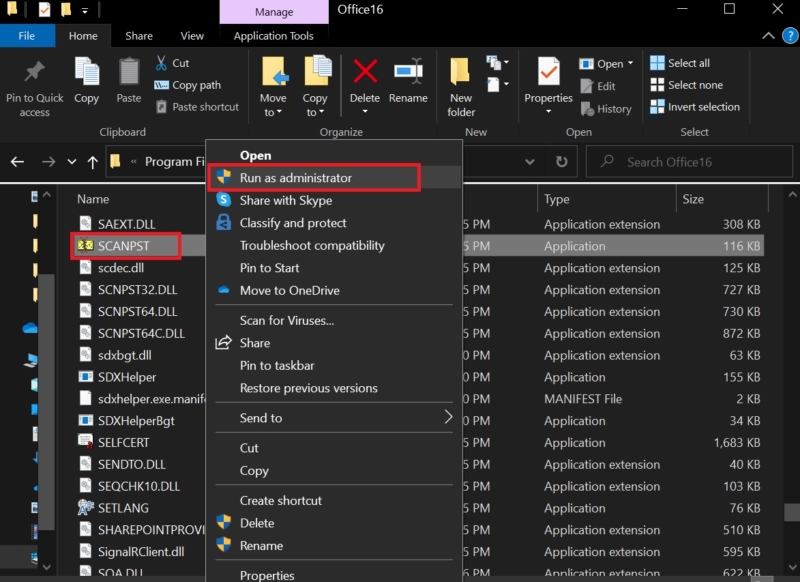The width and height of the screenshot is (800, 582).
Task: Switch to the View tab
Action: coord(192,35)
